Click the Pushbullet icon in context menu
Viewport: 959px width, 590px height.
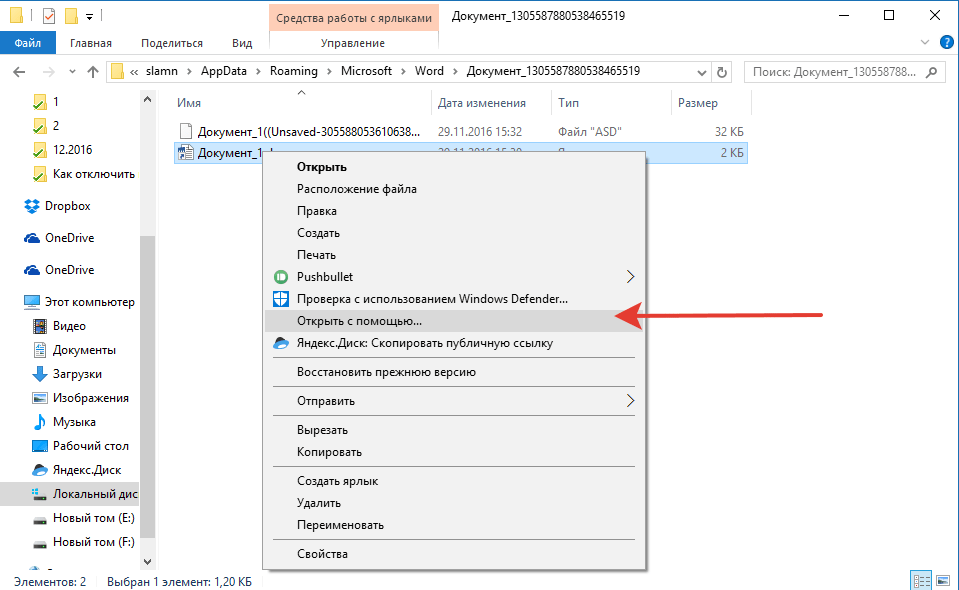click(x=280, y=277)
